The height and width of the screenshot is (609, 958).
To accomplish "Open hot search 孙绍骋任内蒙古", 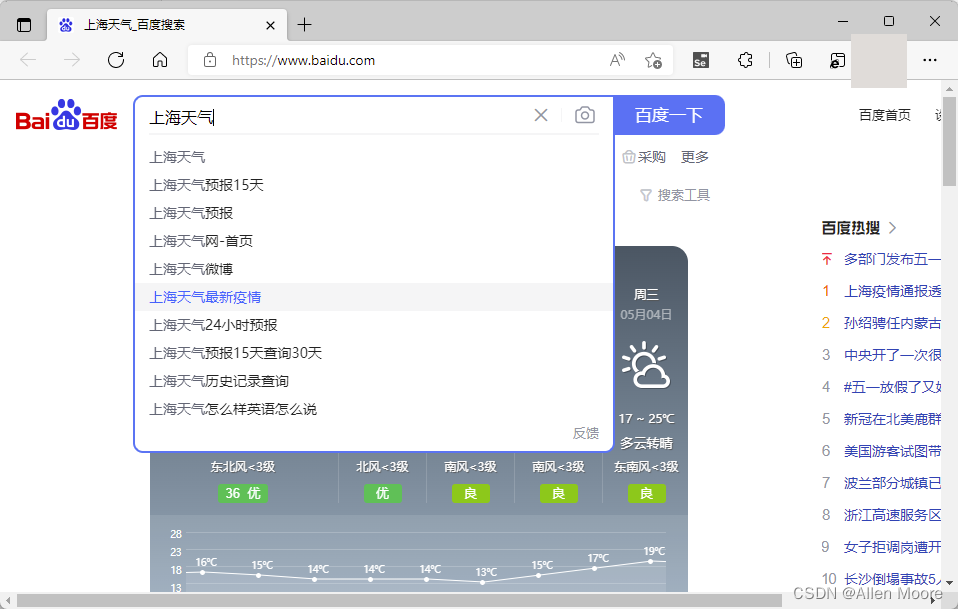I will click(x=892, y=323).
